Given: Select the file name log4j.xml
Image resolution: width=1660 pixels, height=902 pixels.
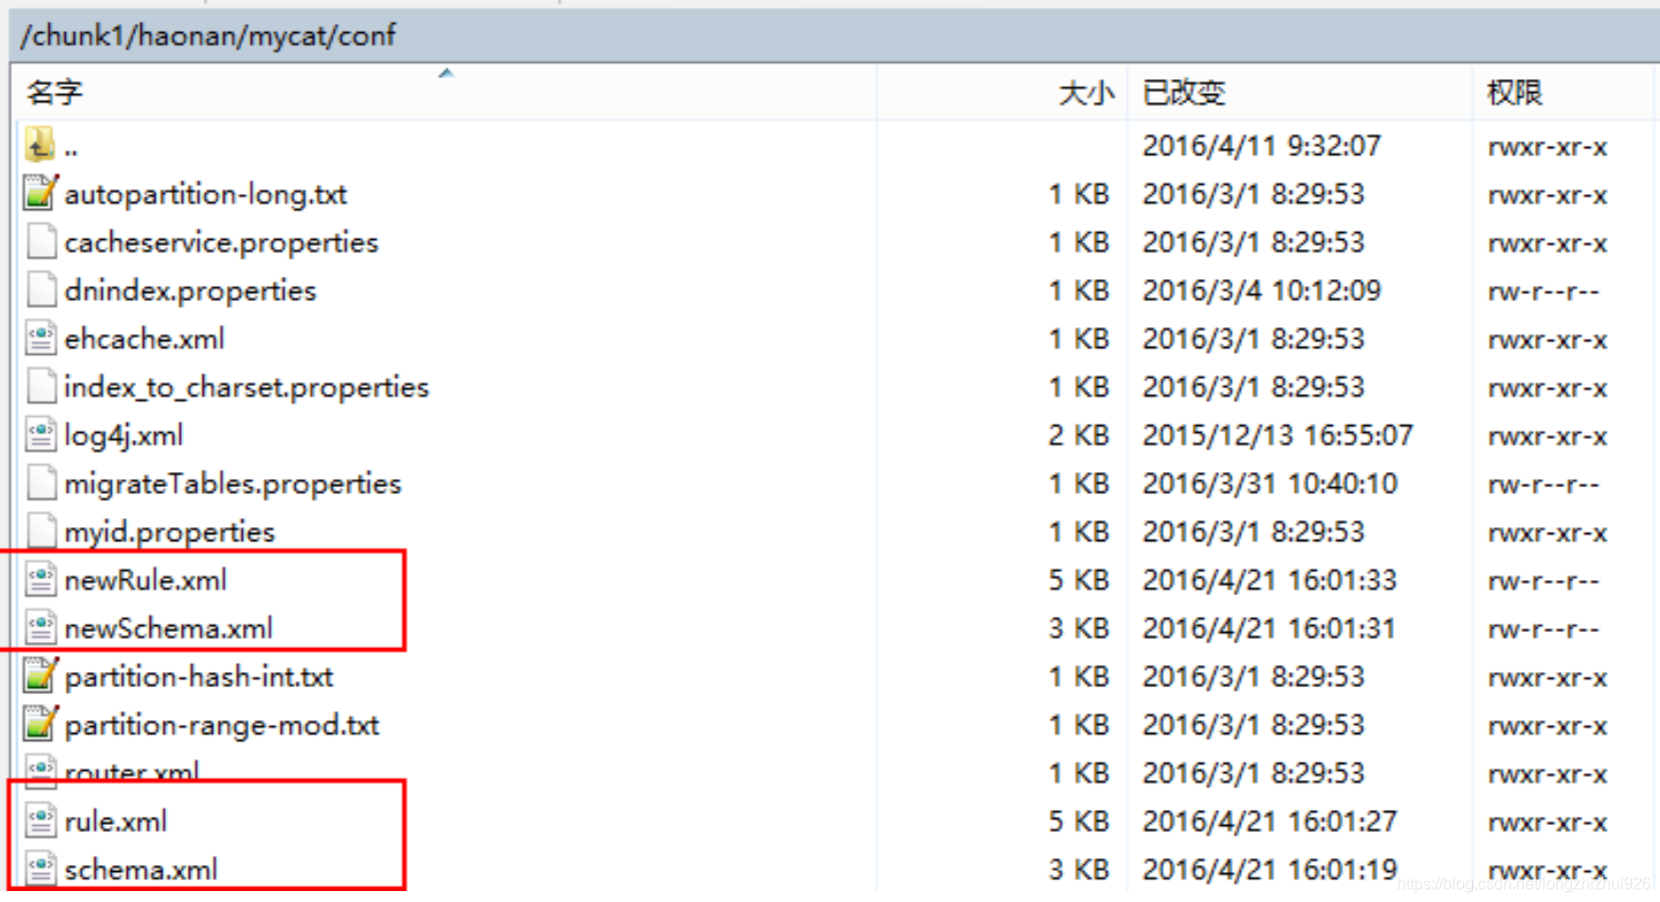Looking at the screenshot, I should [x=124, y=435].
